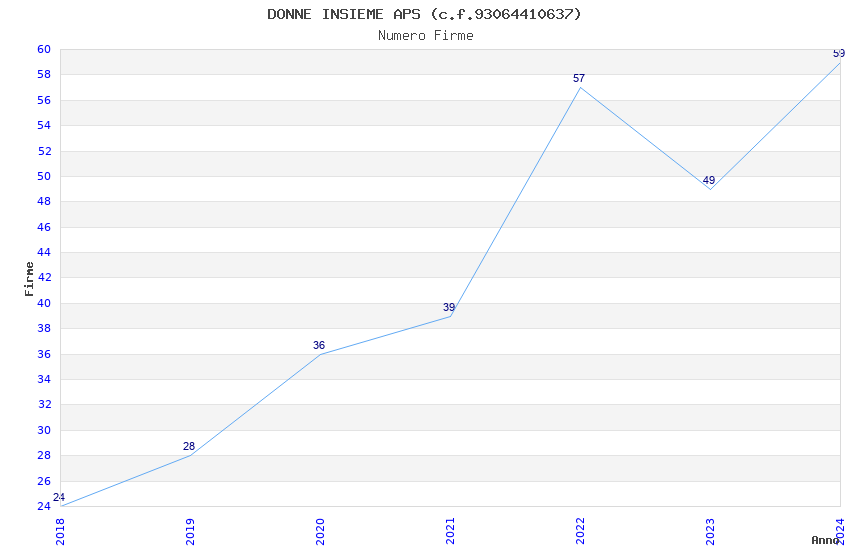
Task: Click the subtitle Numero Firme
Action: tap(426, 36)
